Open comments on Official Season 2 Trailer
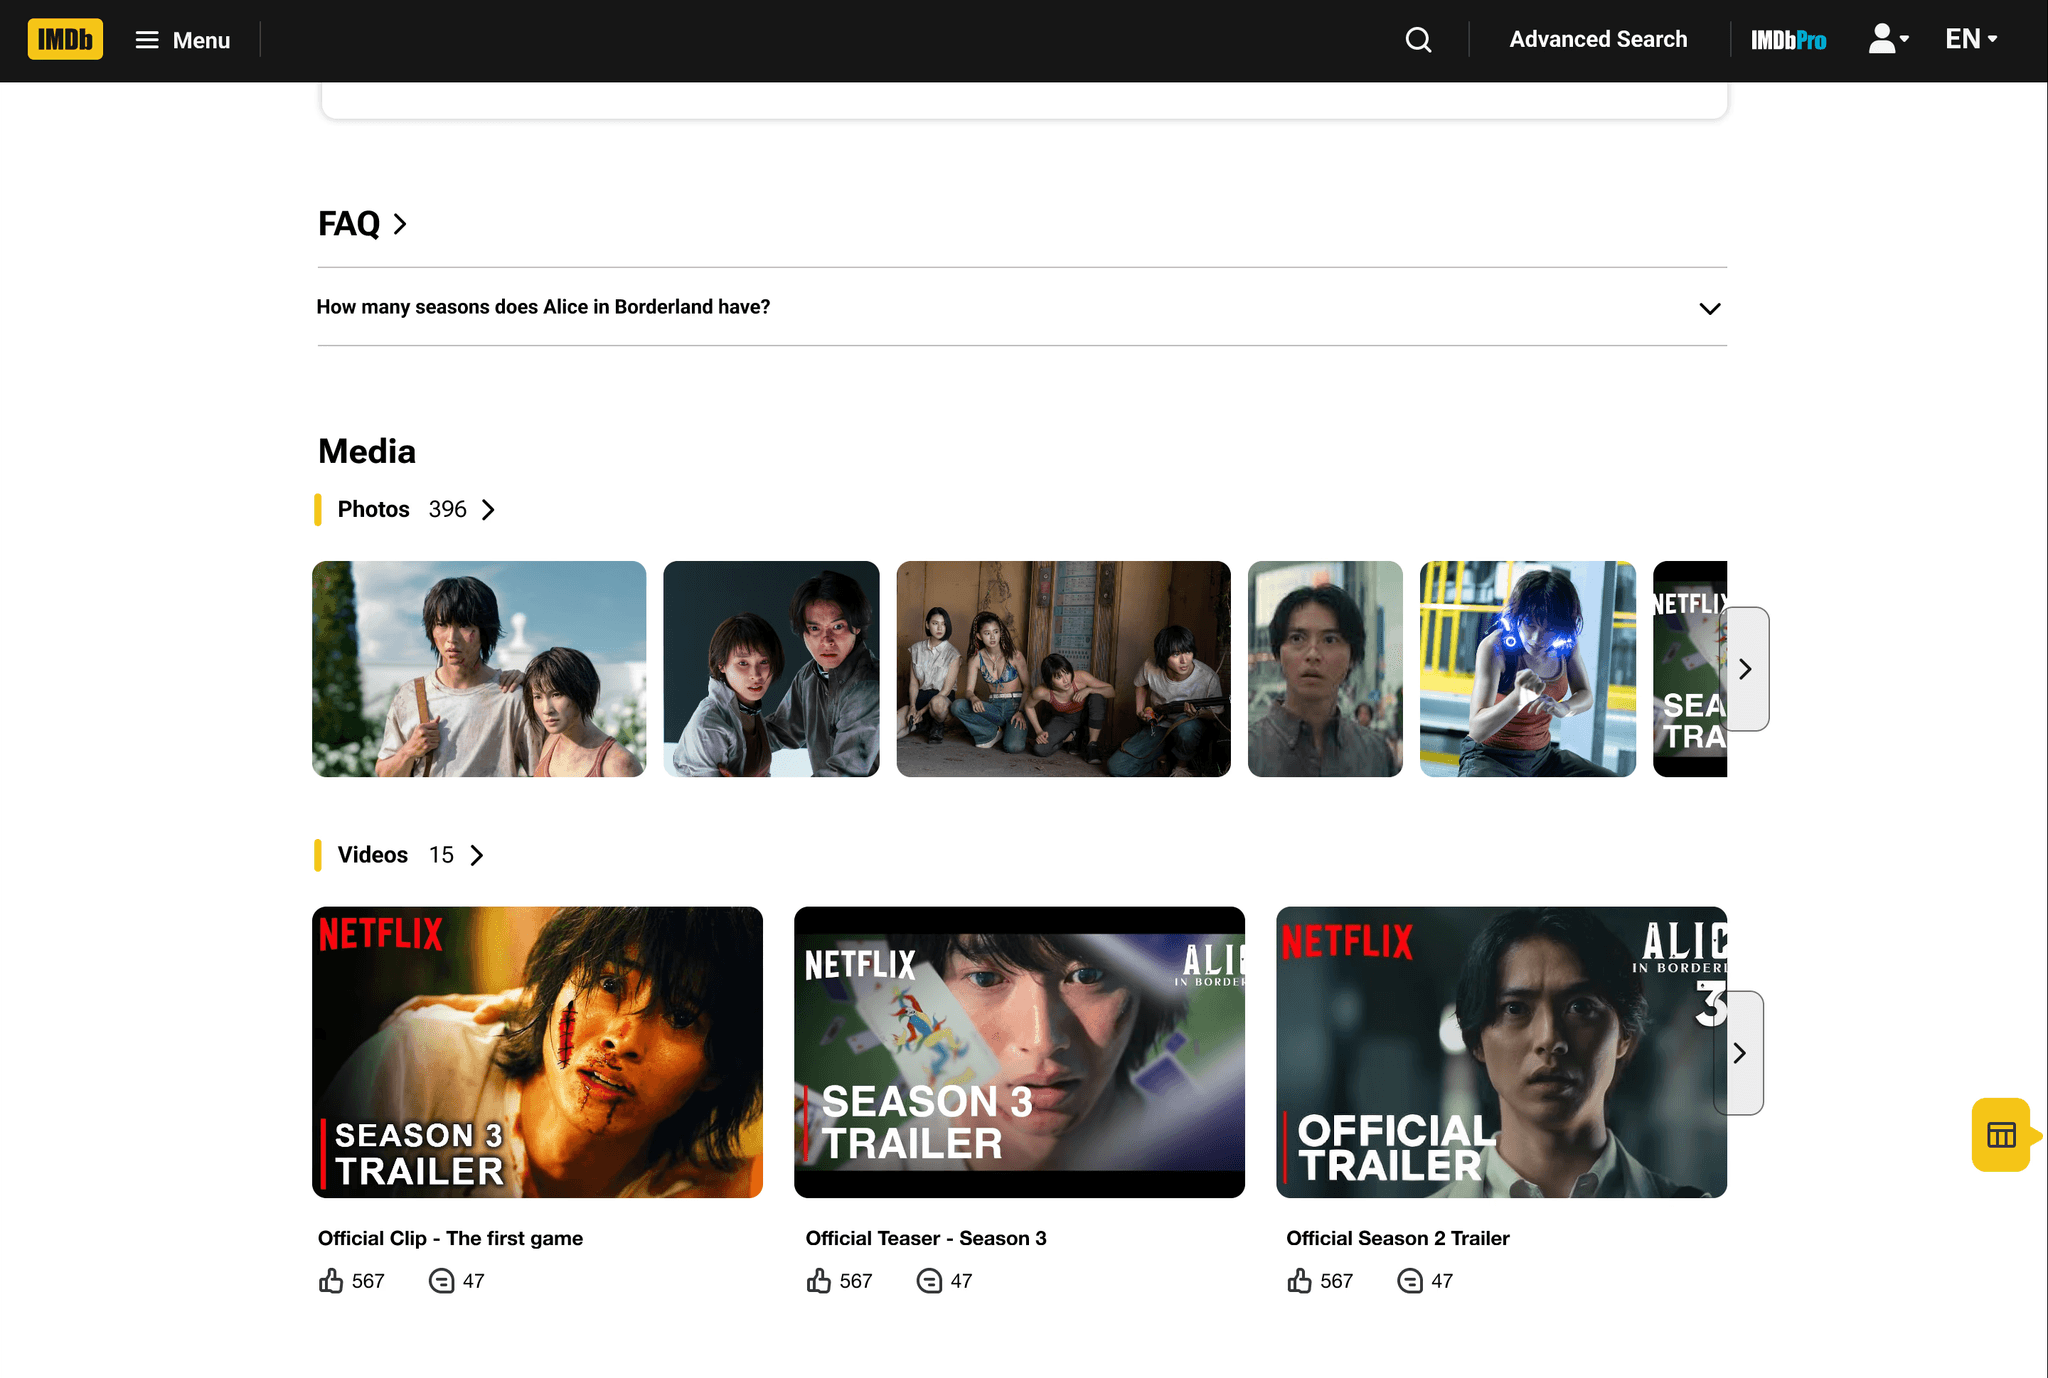2048x1378 pixels. (x=1410, y=1281)
